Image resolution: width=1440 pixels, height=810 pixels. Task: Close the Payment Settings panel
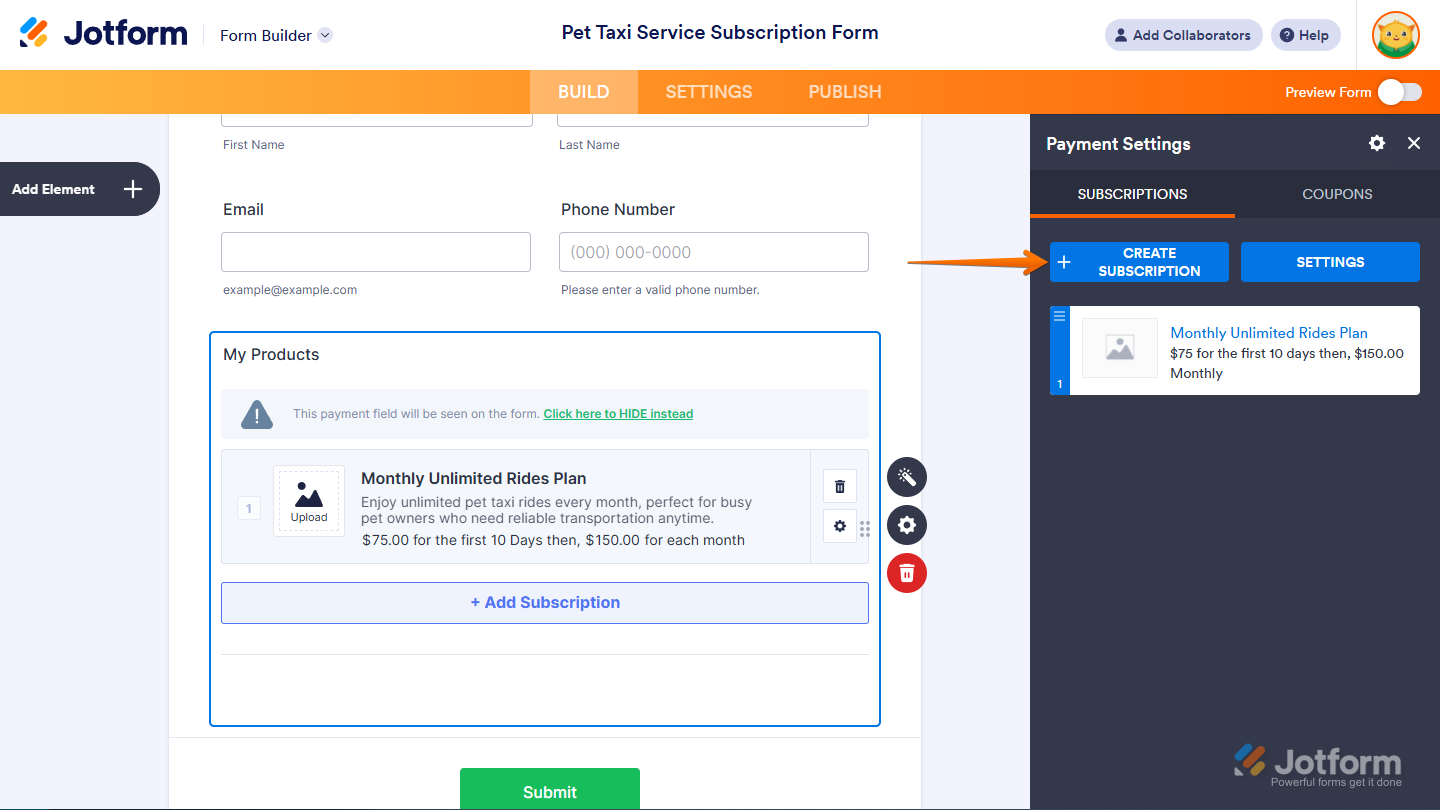pyautogui.click(x=1414, y=143)
